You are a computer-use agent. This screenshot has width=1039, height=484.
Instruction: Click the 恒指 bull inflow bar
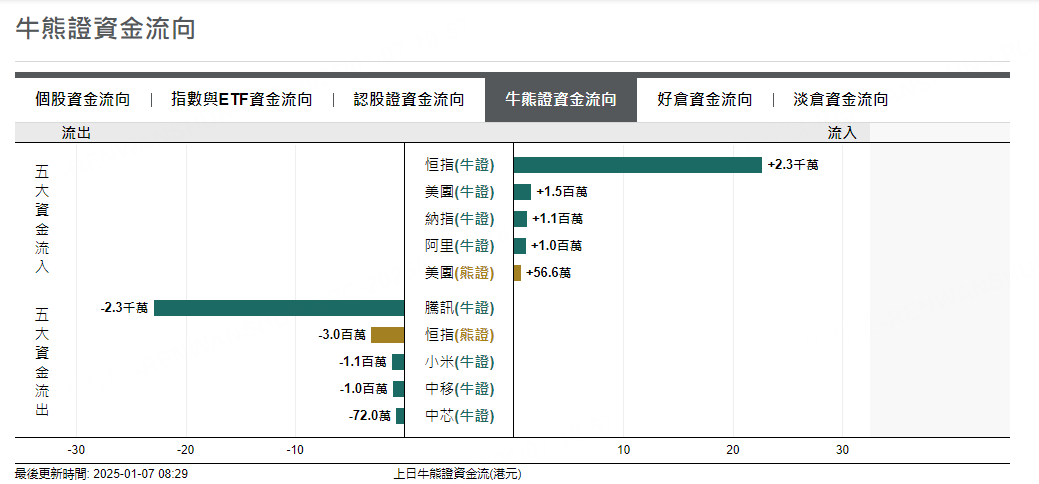click(637, 165)
